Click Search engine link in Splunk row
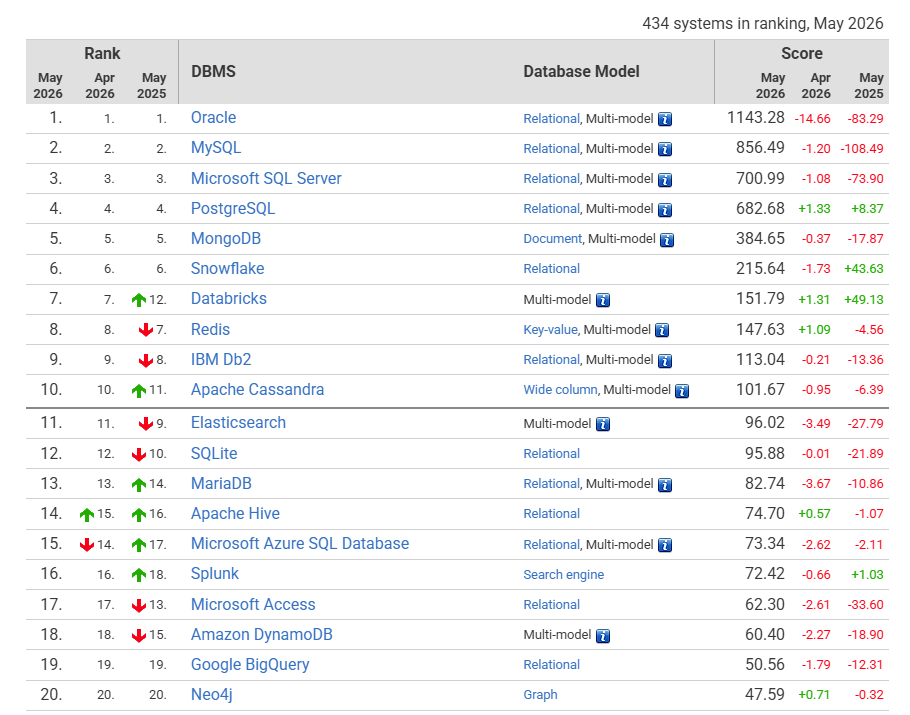Viewport: 910px width, 715px height. point(564,575)
